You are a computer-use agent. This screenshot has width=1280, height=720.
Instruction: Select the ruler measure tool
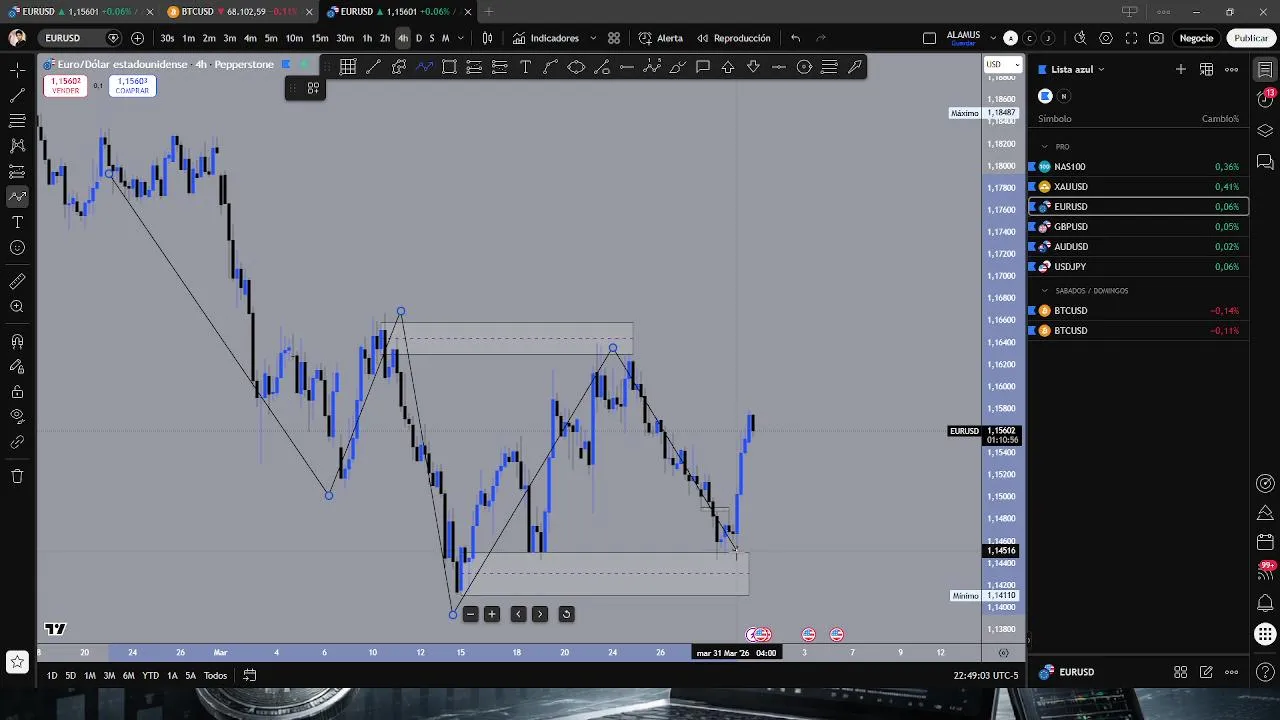pos(17,282)
